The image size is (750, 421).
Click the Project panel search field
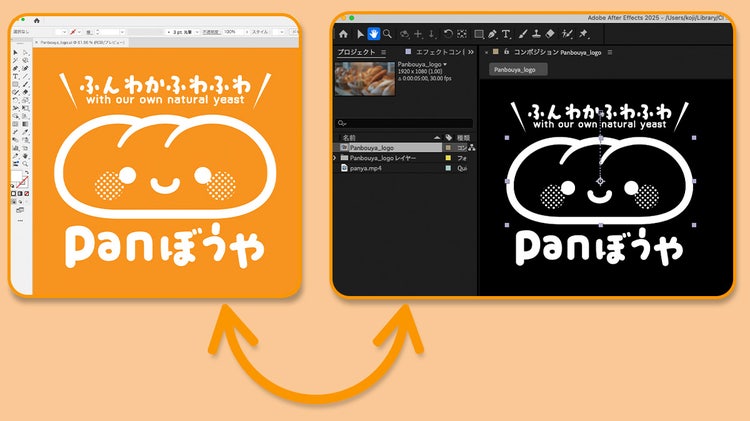(405, 123)
